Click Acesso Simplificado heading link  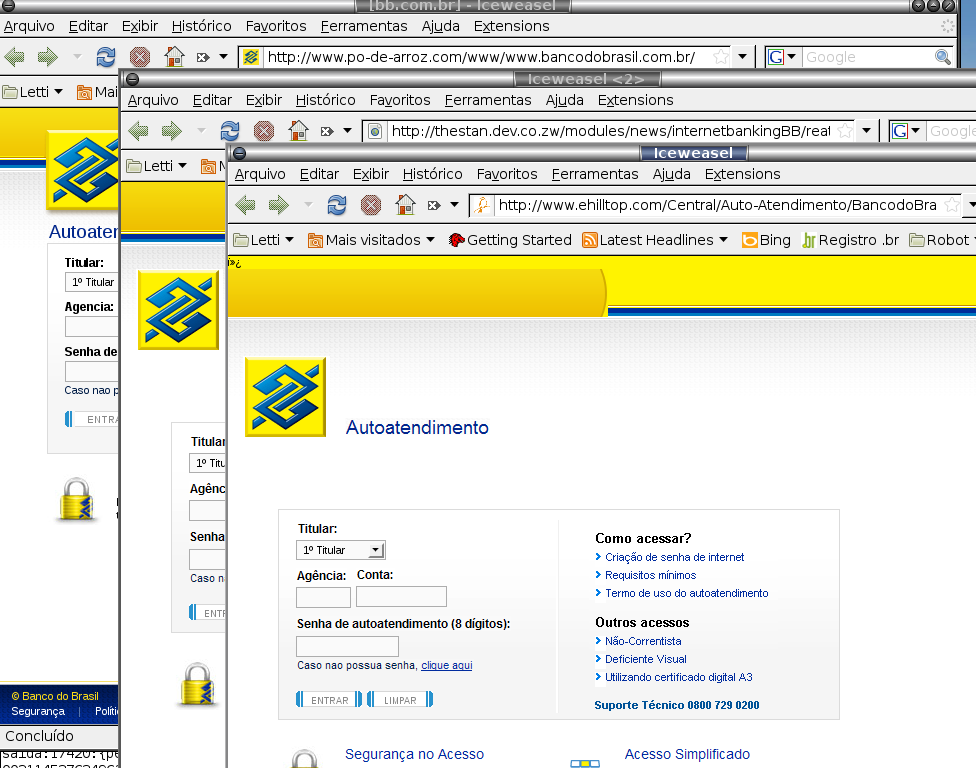687,754
